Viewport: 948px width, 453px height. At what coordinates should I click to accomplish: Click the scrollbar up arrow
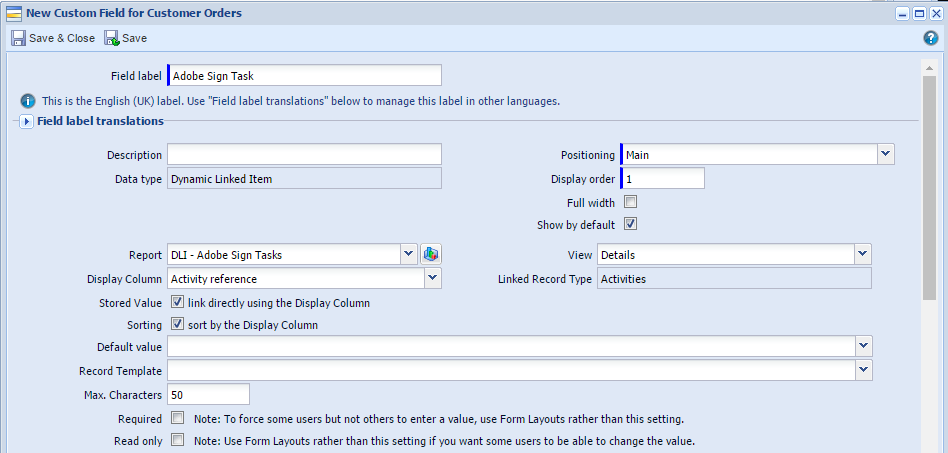point(929,67)
